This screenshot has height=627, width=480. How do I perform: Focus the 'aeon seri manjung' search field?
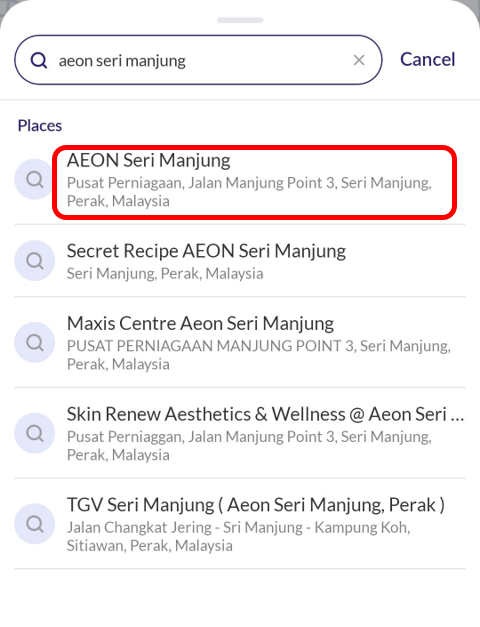click(198, 60)
